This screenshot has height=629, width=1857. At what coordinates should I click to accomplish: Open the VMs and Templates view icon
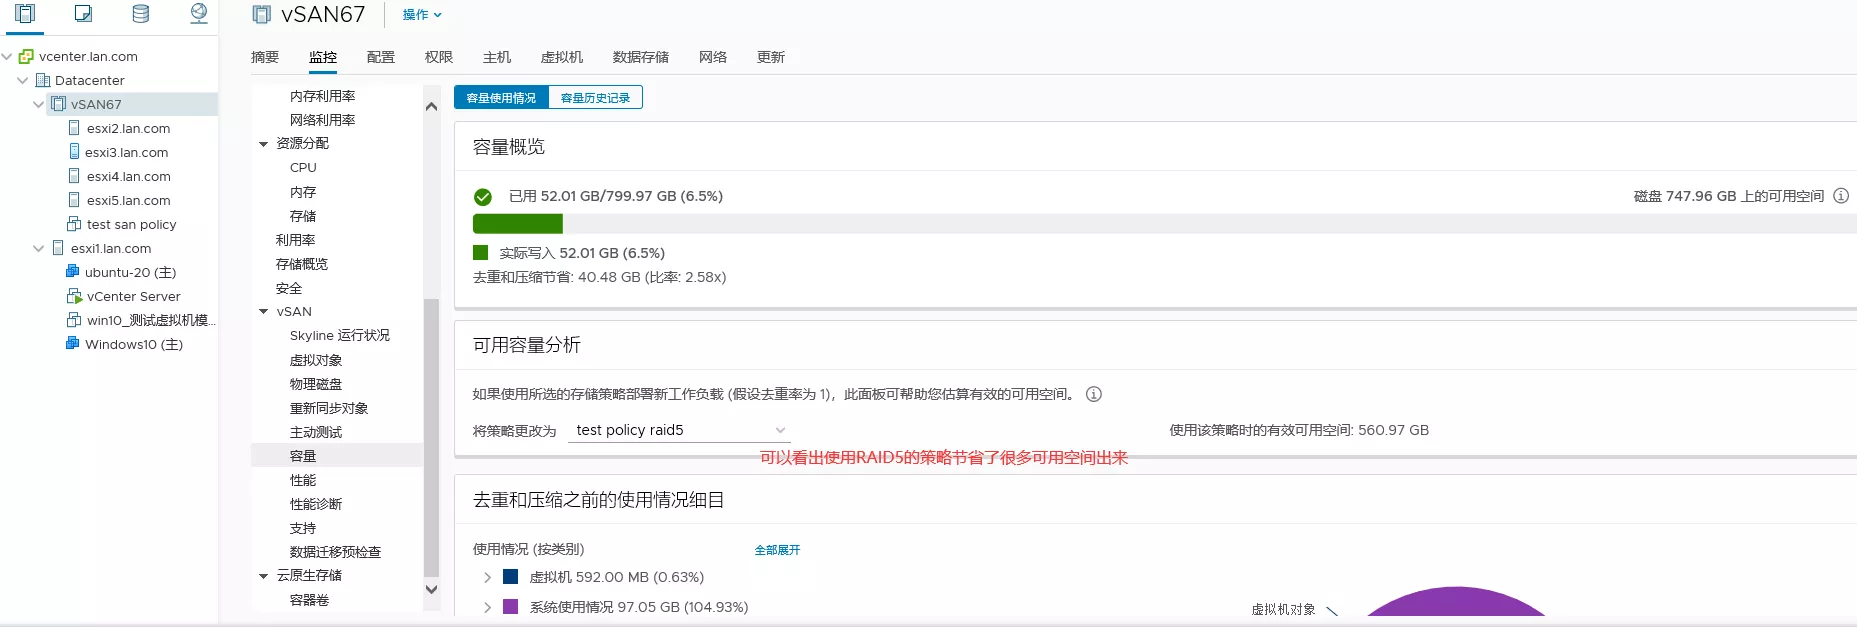(x=84, y=14)
